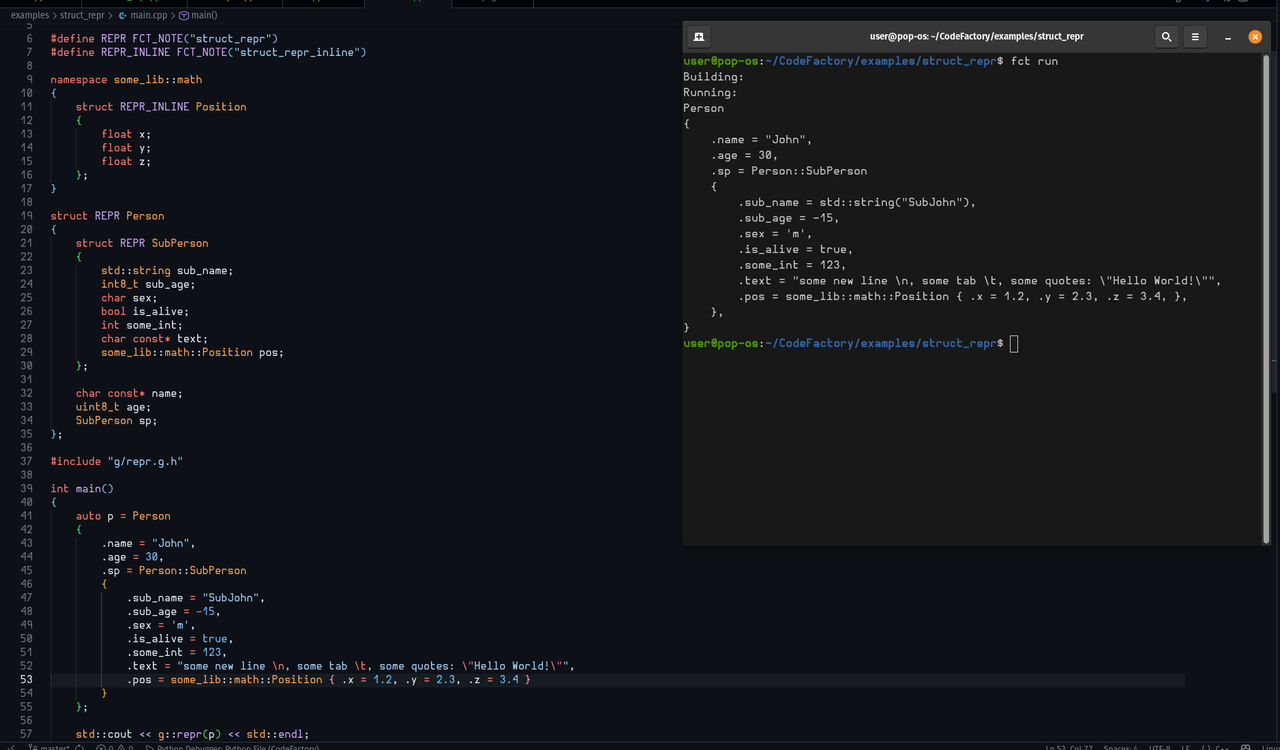1280x750 pixels.
Task: Click the 'float z;' line in the editor
Action: 126,161
